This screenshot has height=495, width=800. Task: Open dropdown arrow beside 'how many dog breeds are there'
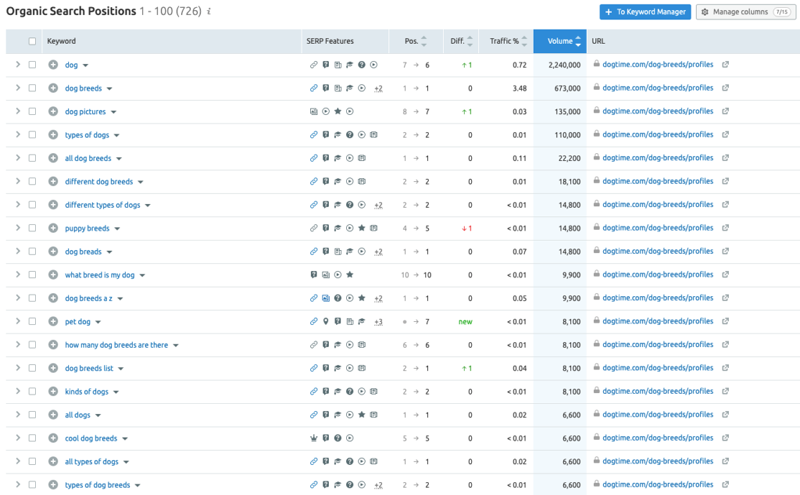coord(176,345)
